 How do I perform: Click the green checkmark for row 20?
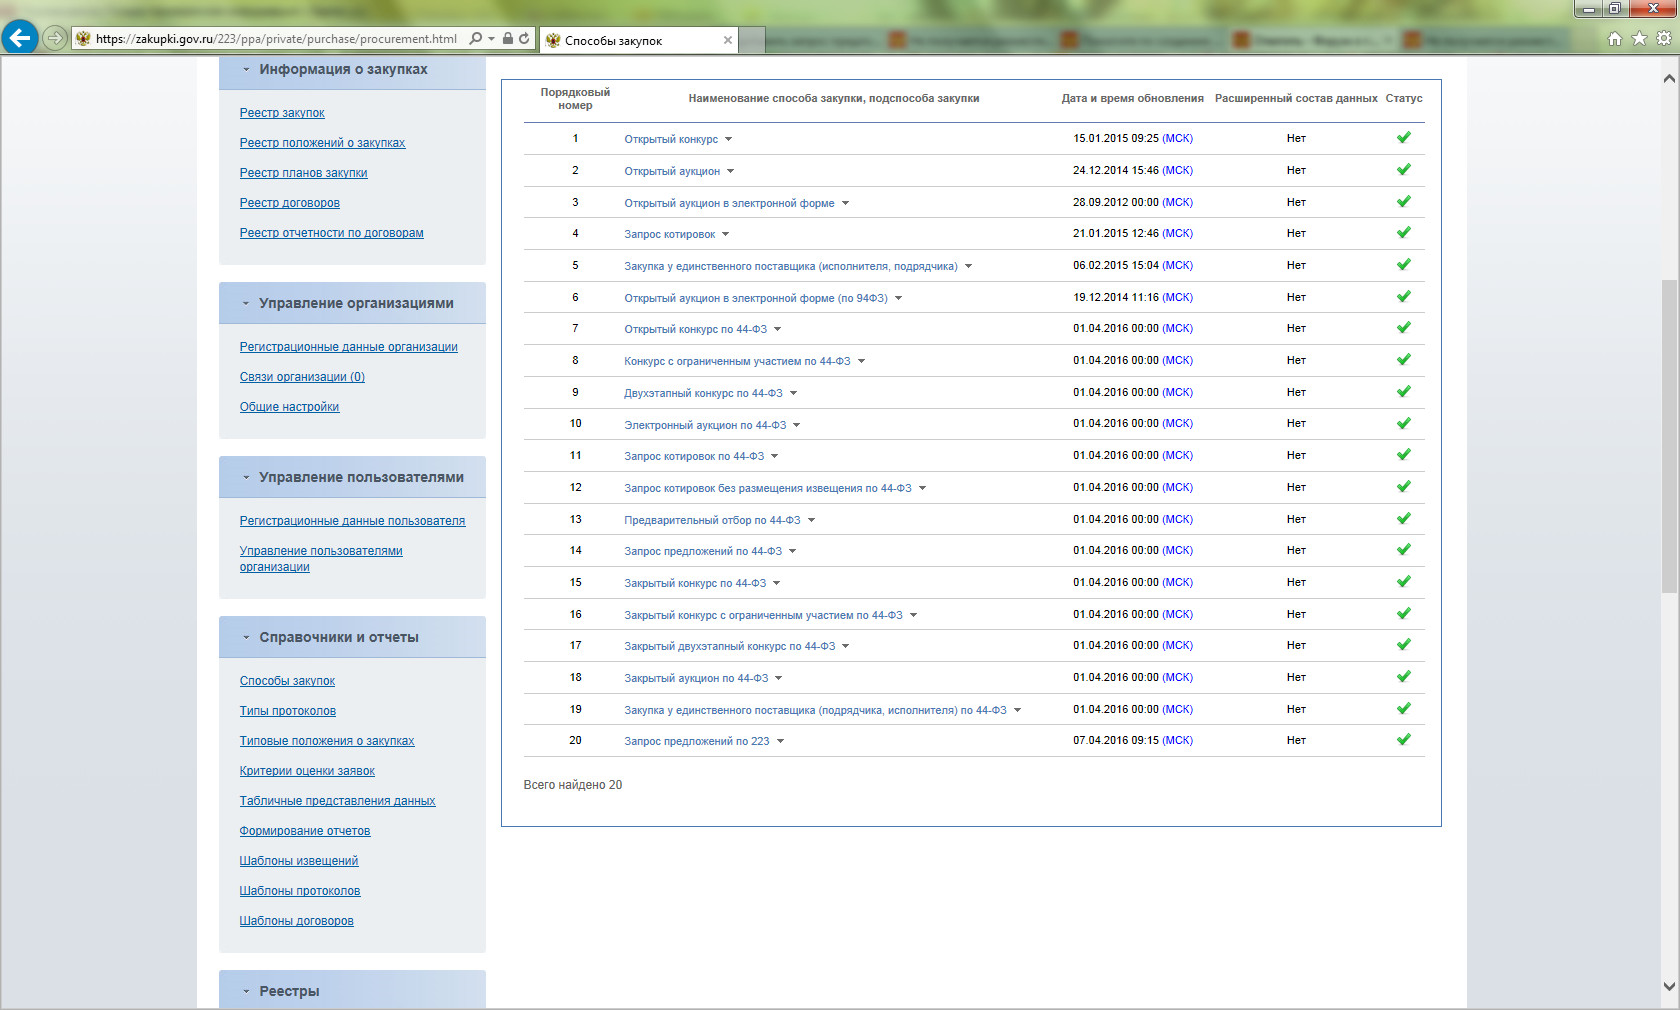tap(1403, 740)
